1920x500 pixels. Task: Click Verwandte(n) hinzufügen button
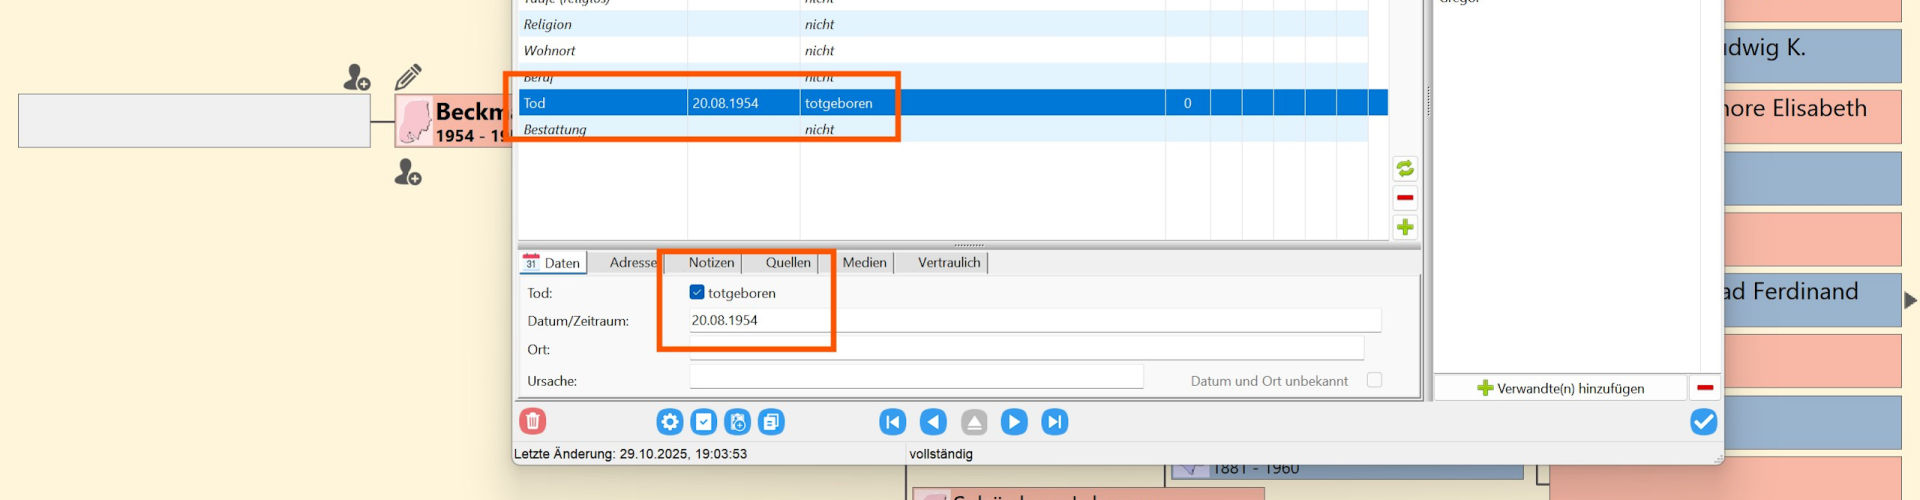1560,388
